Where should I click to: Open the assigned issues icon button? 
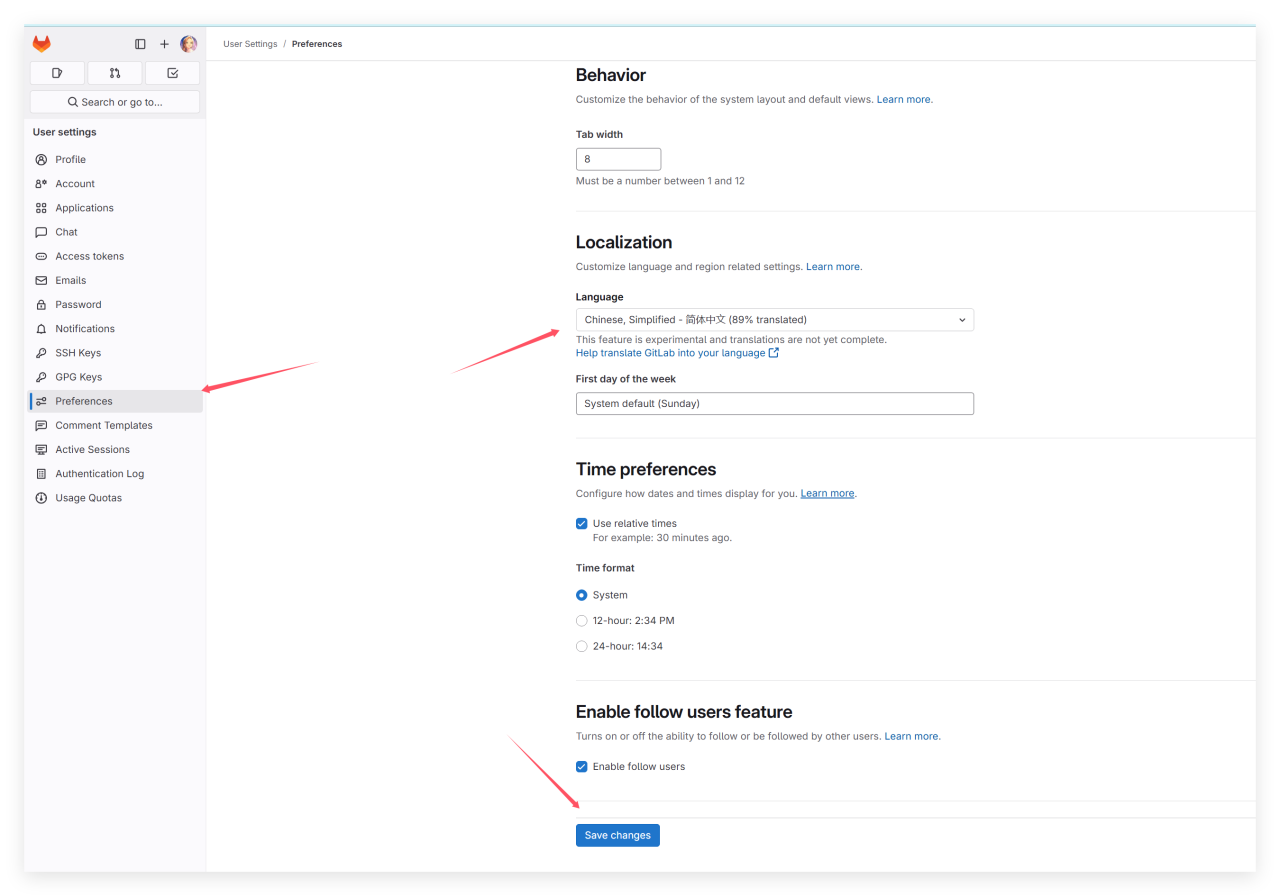57,73
